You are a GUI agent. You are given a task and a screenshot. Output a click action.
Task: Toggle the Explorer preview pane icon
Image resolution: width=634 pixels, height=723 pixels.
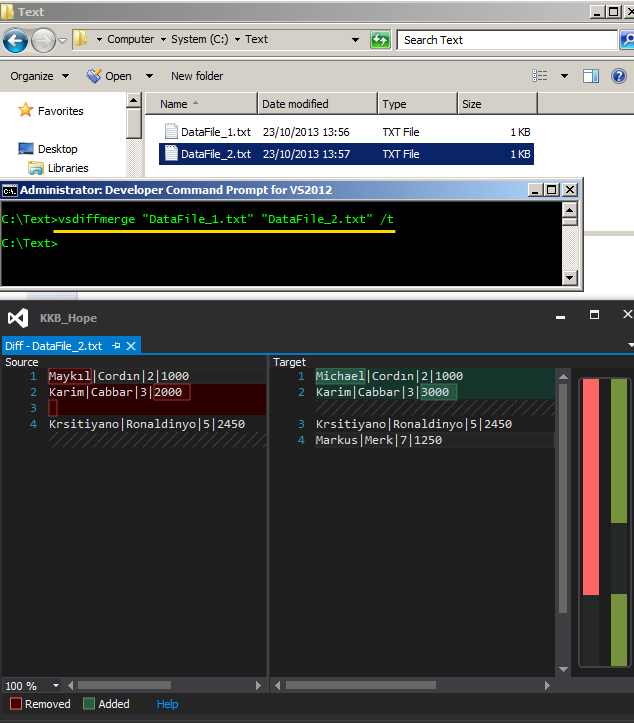pos(590,76)
